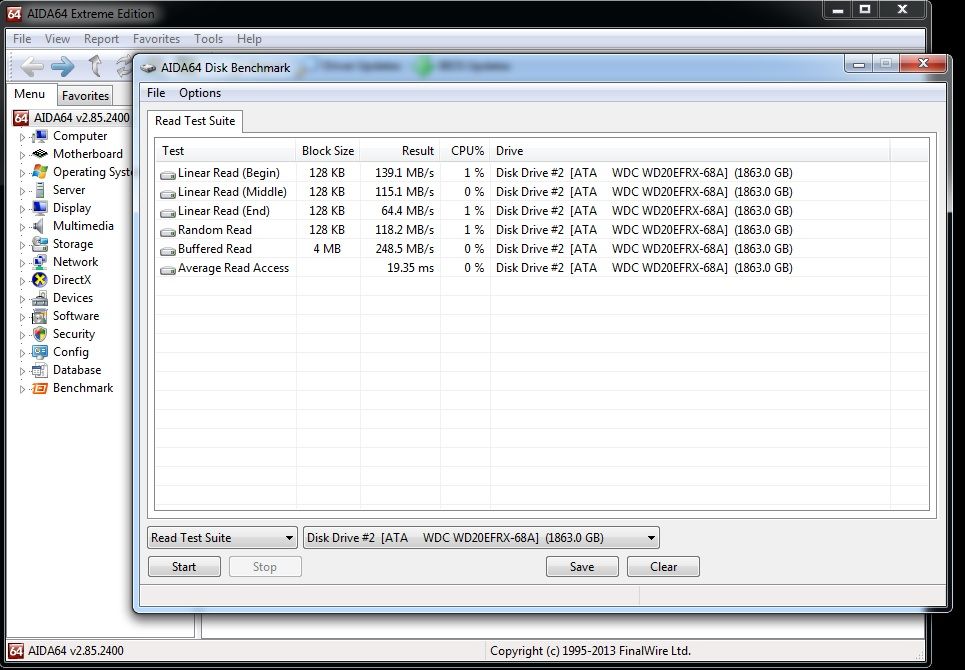Open the Report menu in main window
Image resolution: width=965 pixels, height=670 pixels.
pyautogui.click(x=102, y=39)
